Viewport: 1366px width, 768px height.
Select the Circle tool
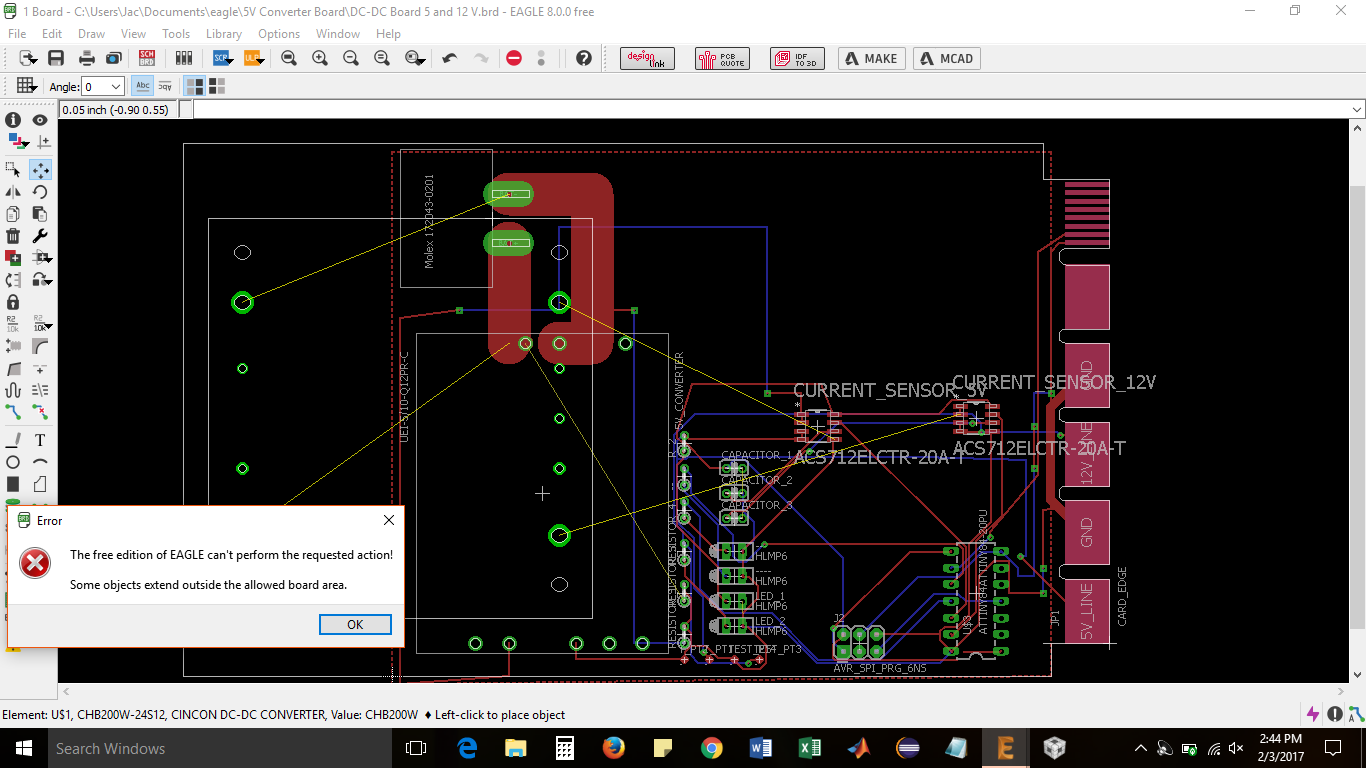point(13,462)
